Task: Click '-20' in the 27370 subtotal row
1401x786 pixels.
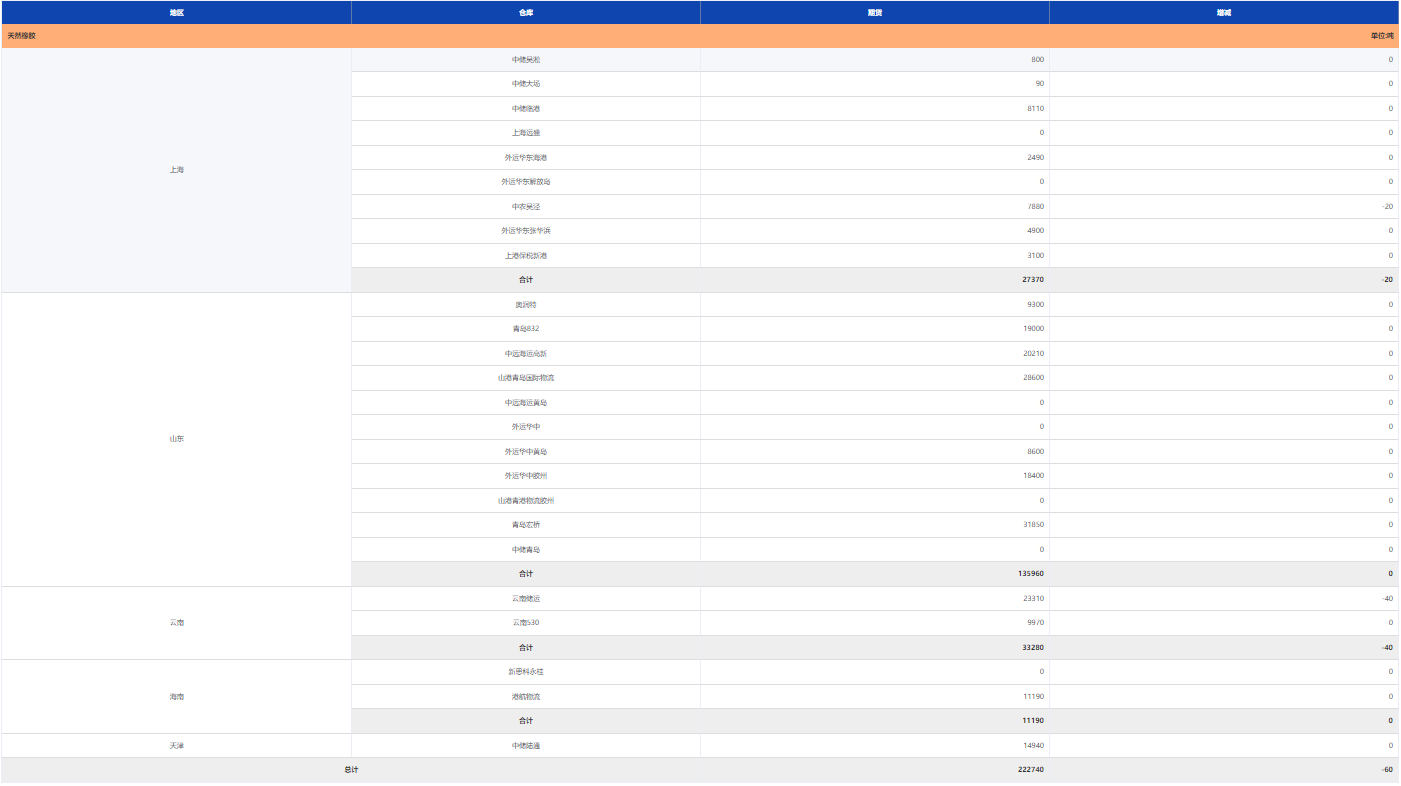Action: 1387,280
